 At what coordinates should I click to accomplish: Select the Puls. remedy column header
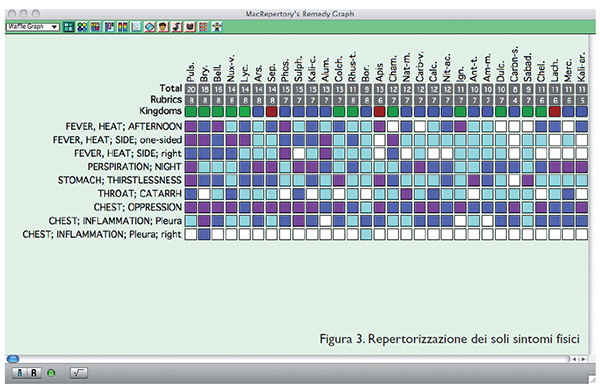pos(191,72)
